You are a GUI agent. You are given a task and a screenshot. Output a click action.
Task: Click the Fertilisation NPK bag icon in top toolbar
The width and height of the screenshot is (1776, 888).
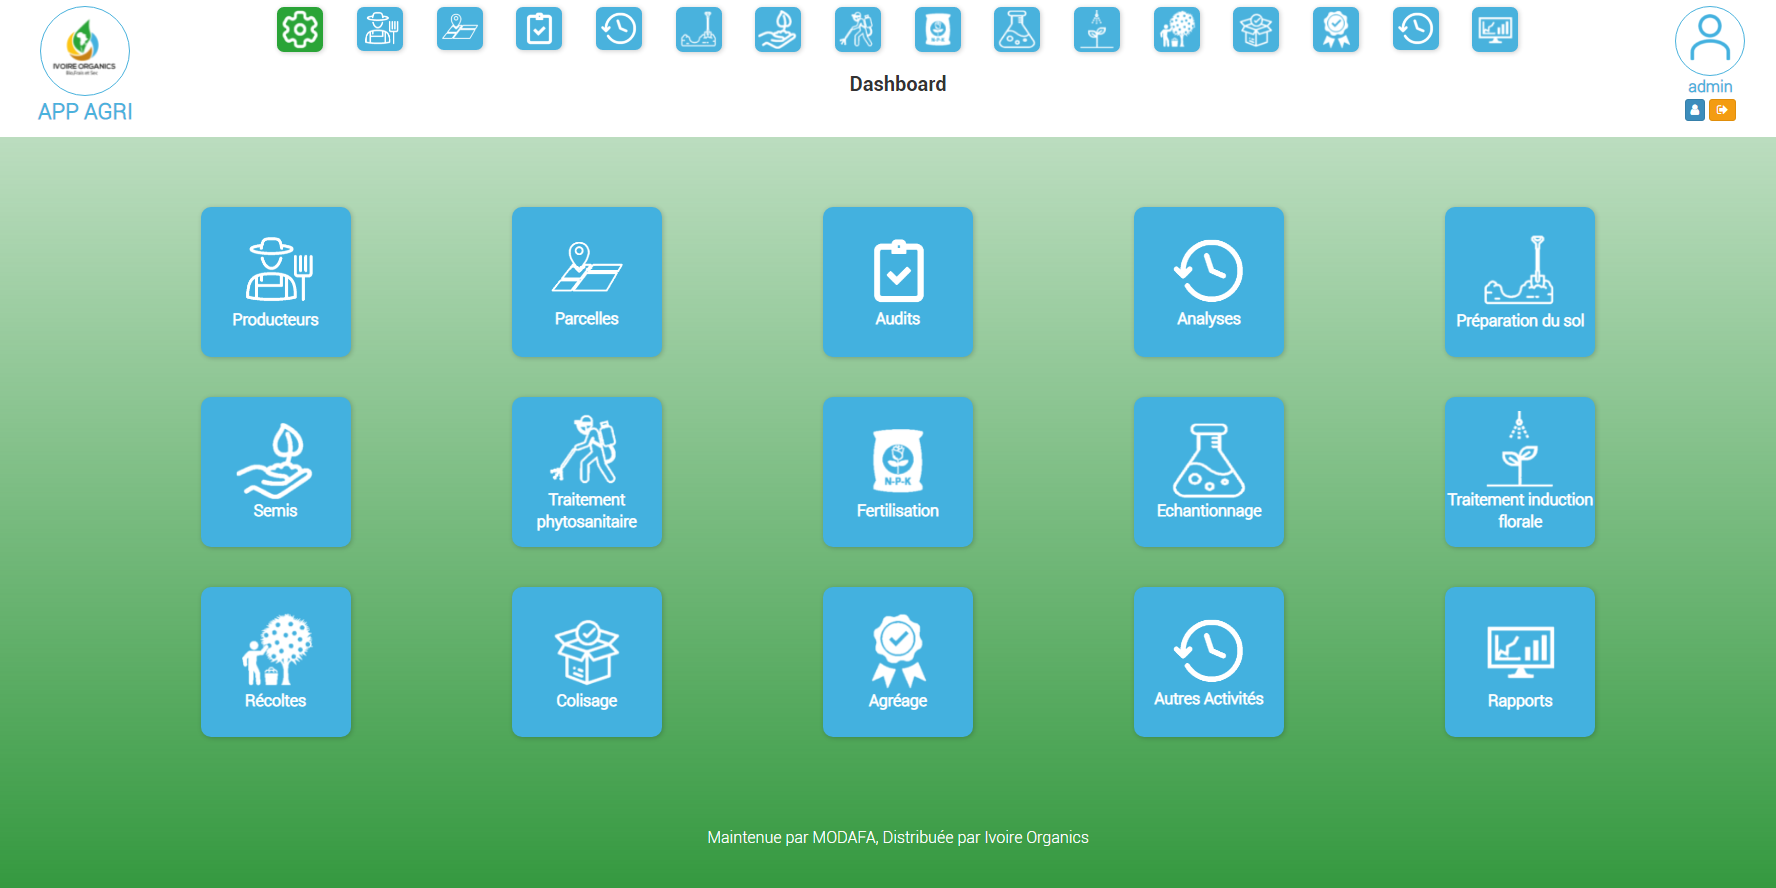(937, 30)
